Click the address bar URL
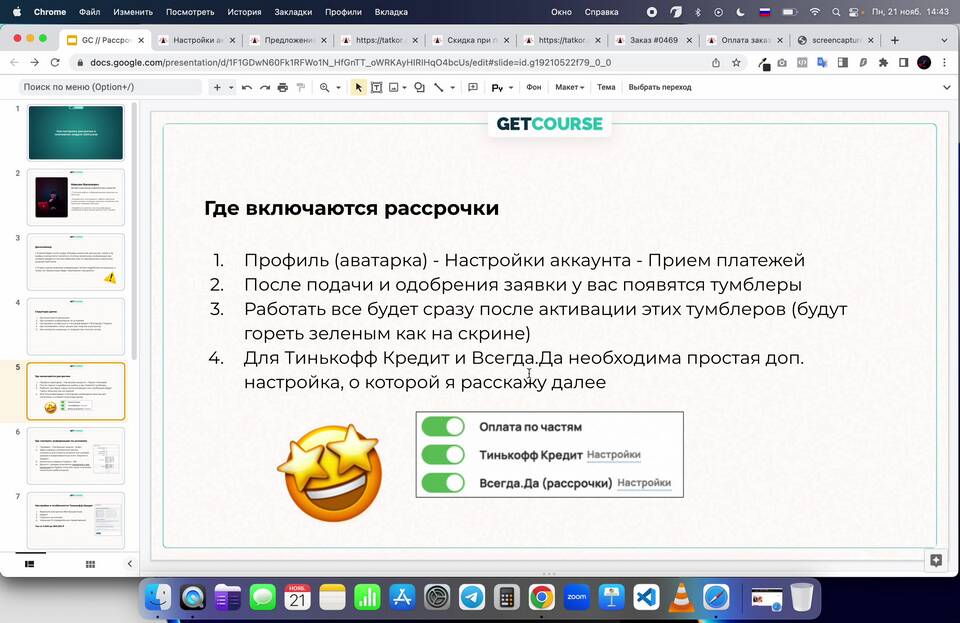Screen dimensions: 960x623 click(351, 62)
